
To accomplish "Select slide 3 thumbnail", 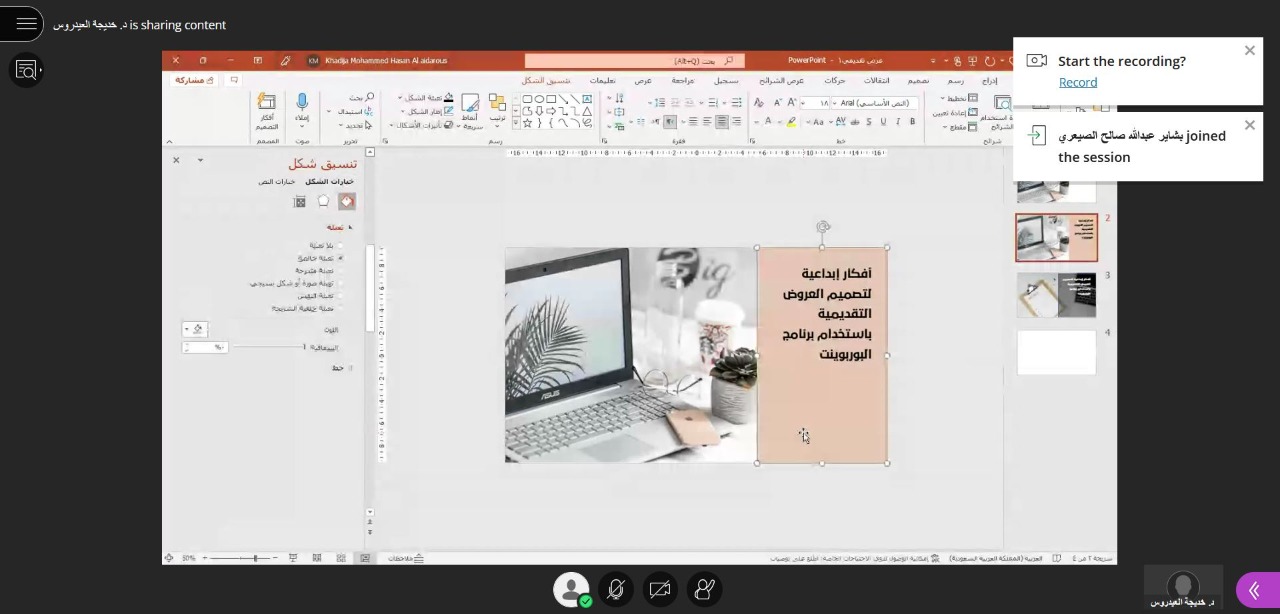I will click(x=1056, y=295).
